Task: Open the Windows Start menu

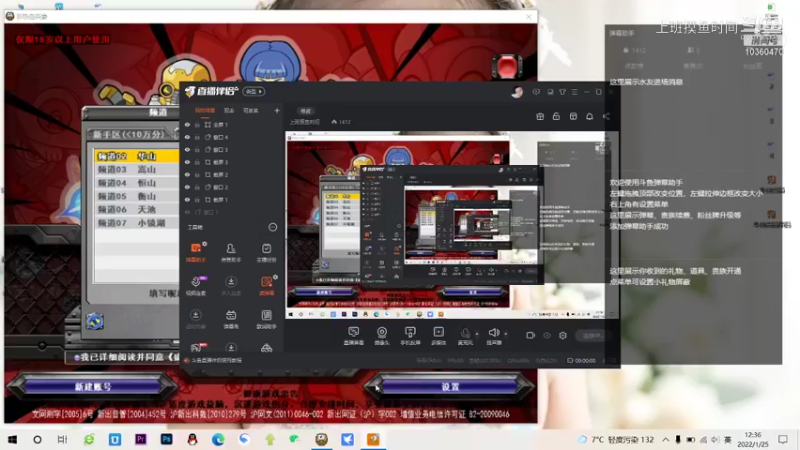Action: pyautogui.click(x=12, y=439)
